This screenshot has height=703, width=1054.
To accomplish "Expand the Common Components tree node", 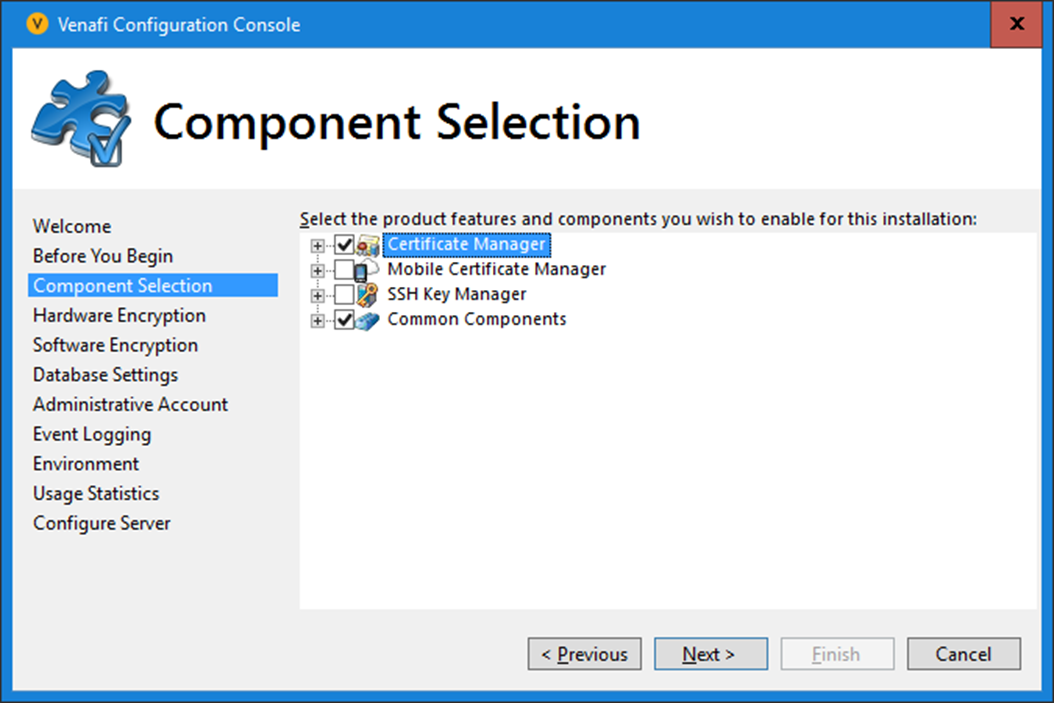I will pyautogui.click(x=318, y=320).
